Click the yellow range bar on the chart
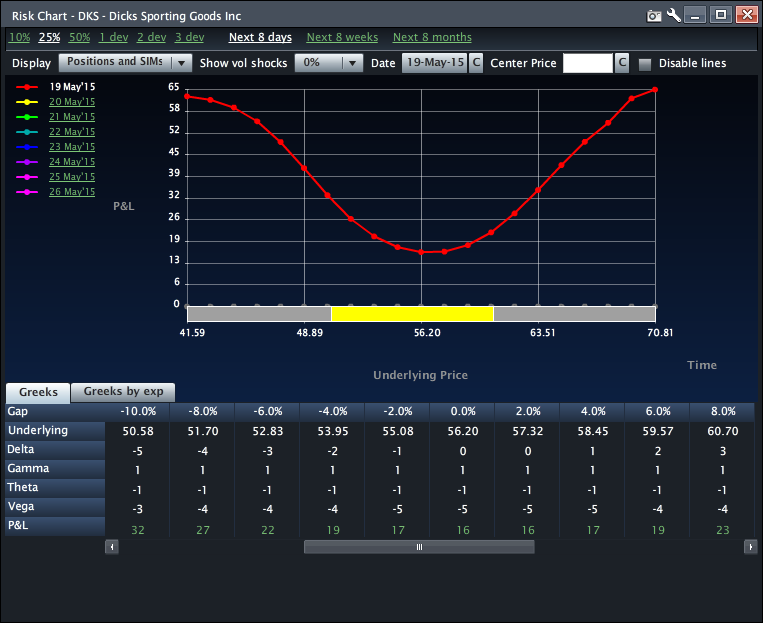Image resolution: width=763 pixels, height=623 pixels. click(412, 314)
